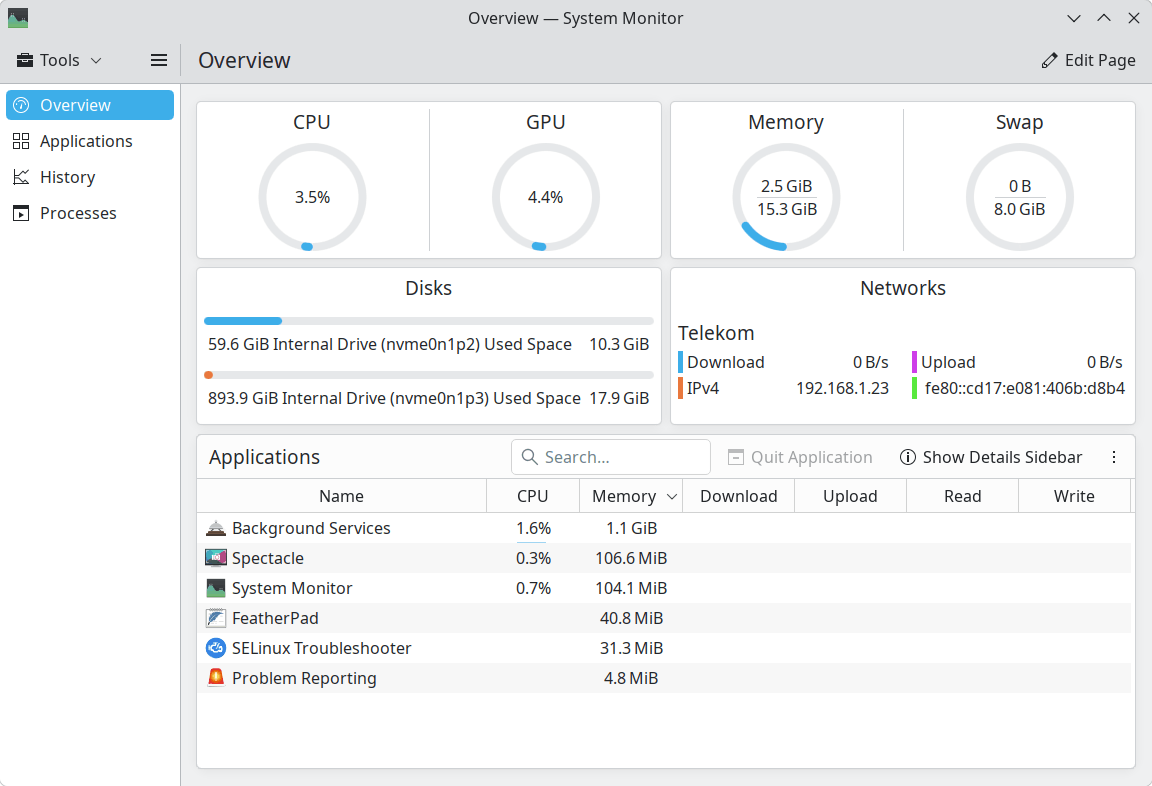Click in the Search applications field
This screenshot has height=786, width=1152.
pyautogui.click(x=620, y=457)
